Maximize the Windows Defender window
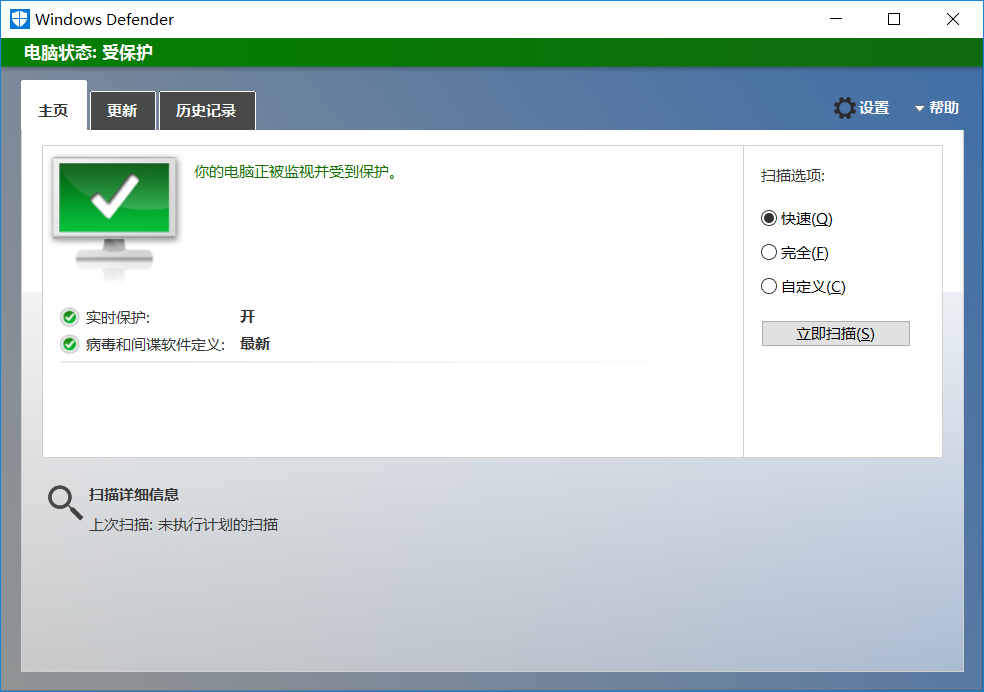 [x=894, y=19]
